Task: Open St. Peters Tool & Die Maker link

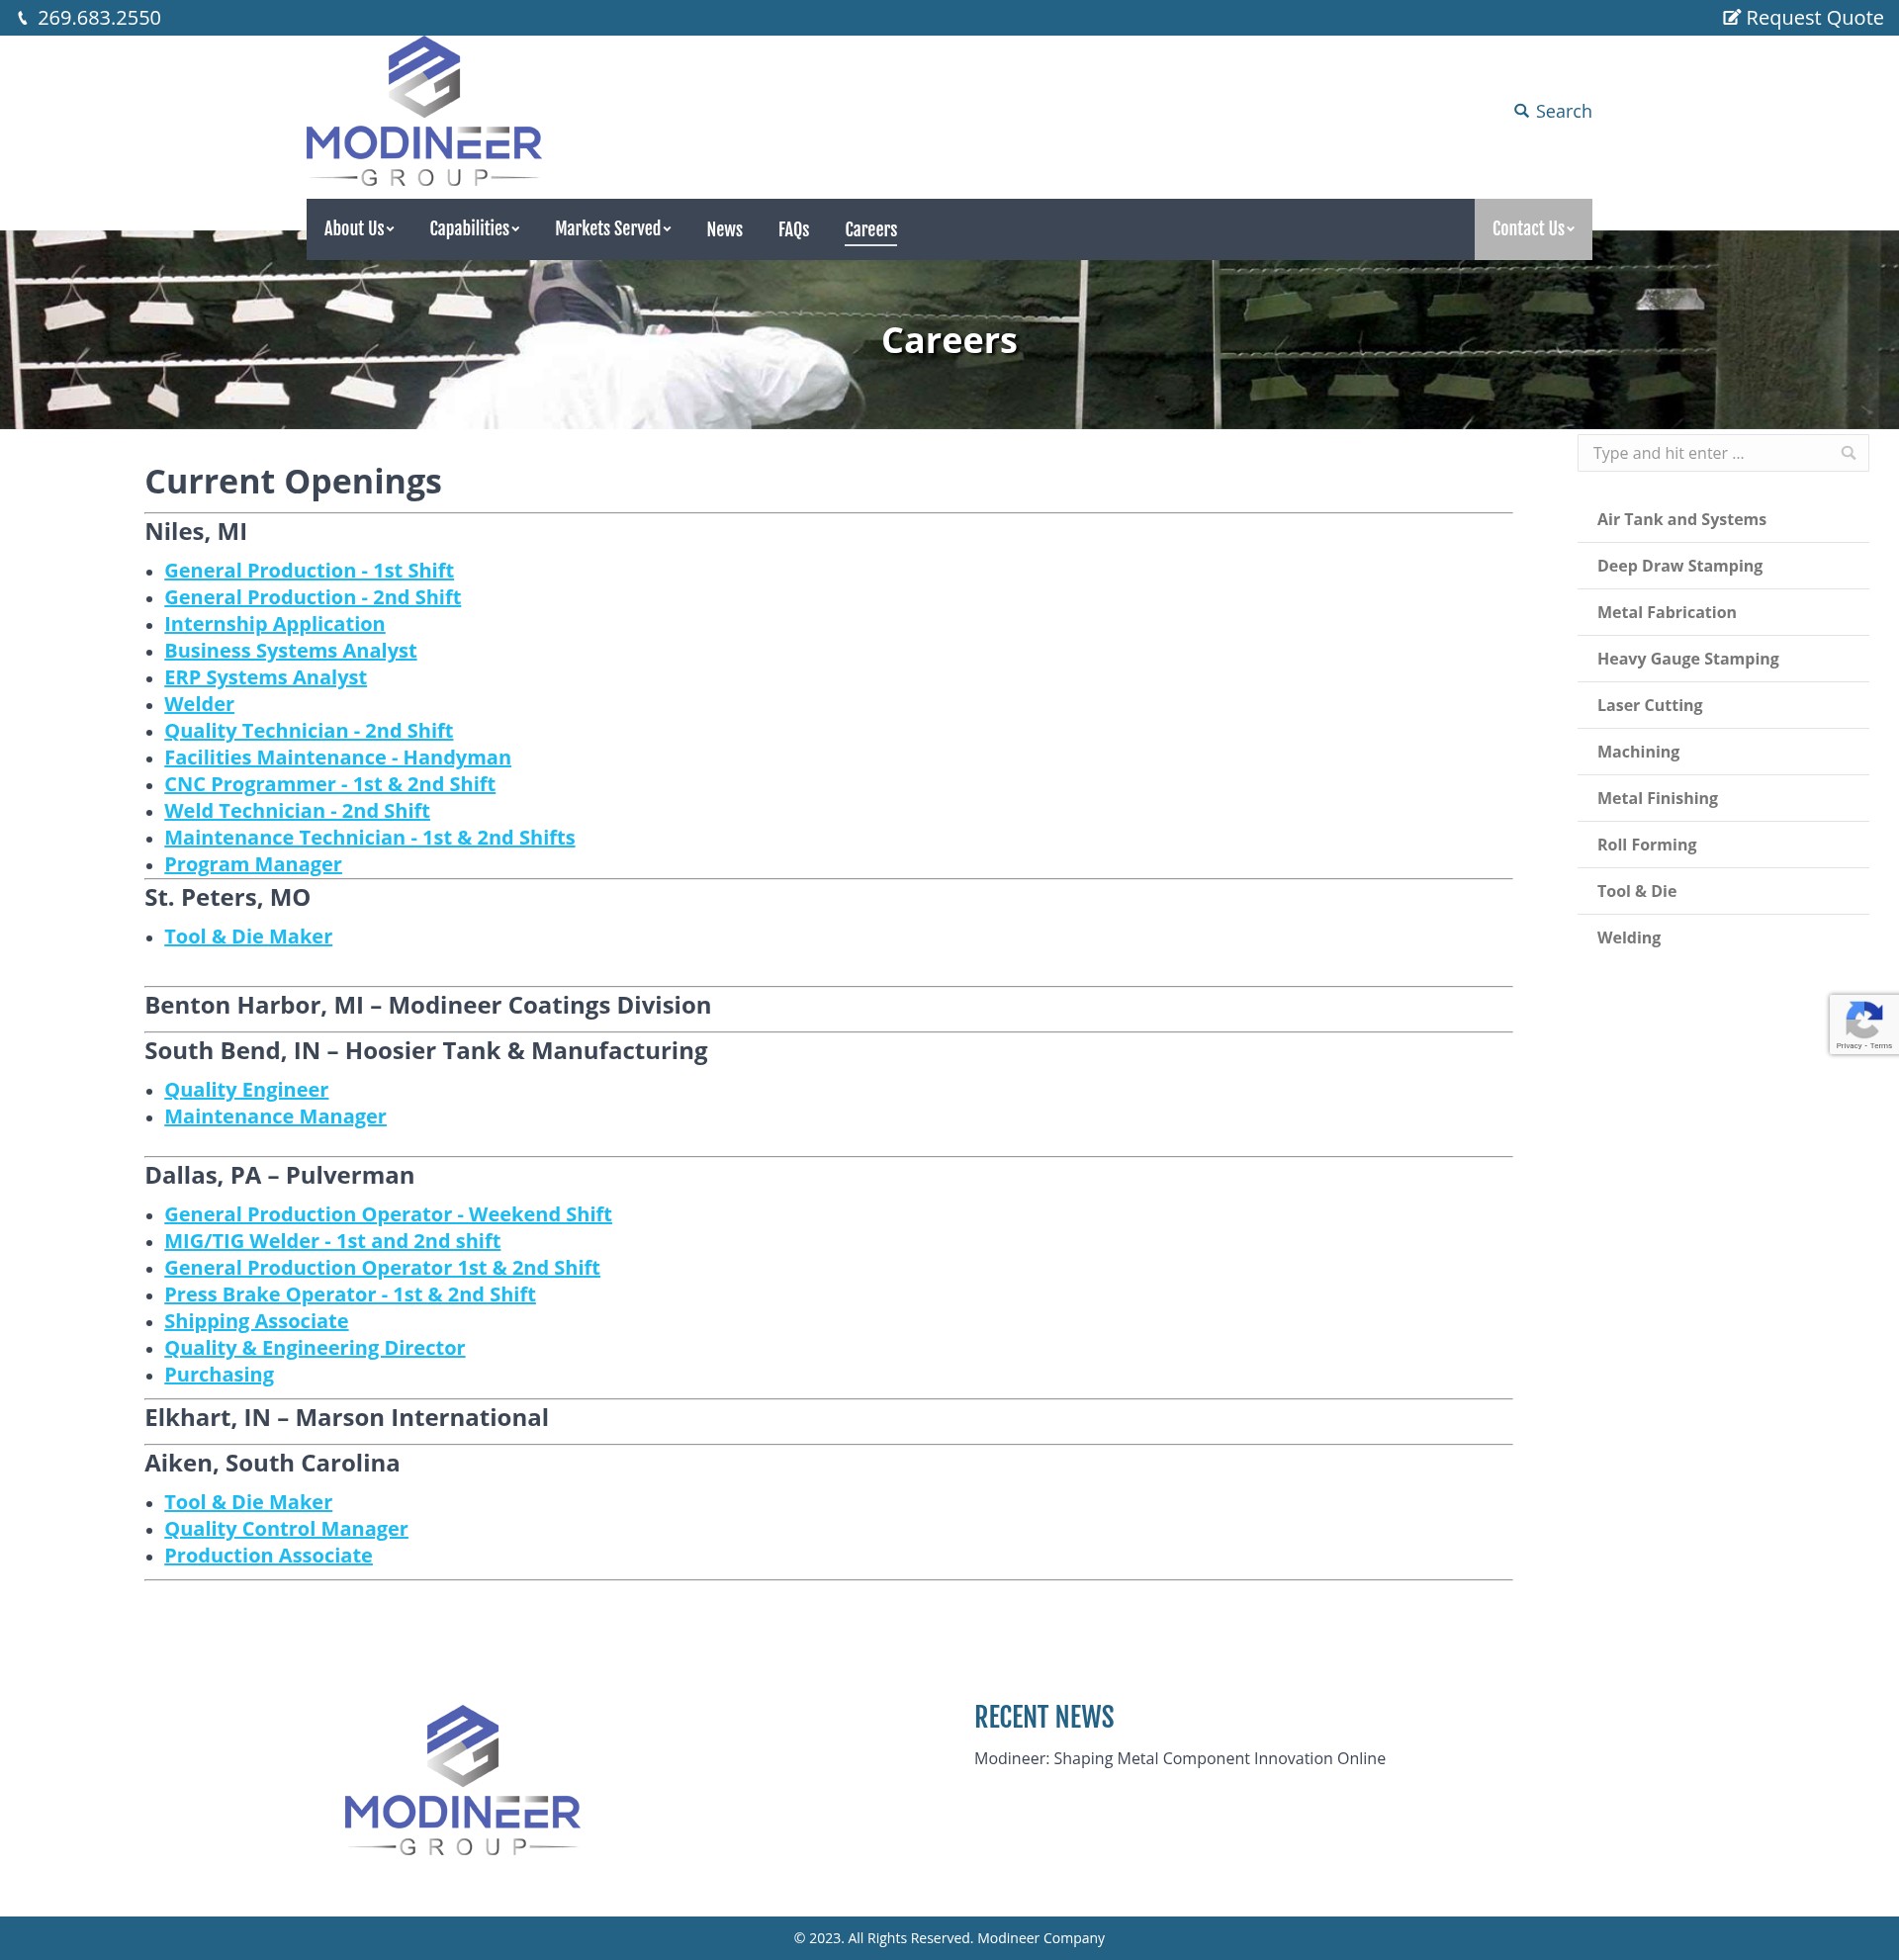Action: pos(248,937)
